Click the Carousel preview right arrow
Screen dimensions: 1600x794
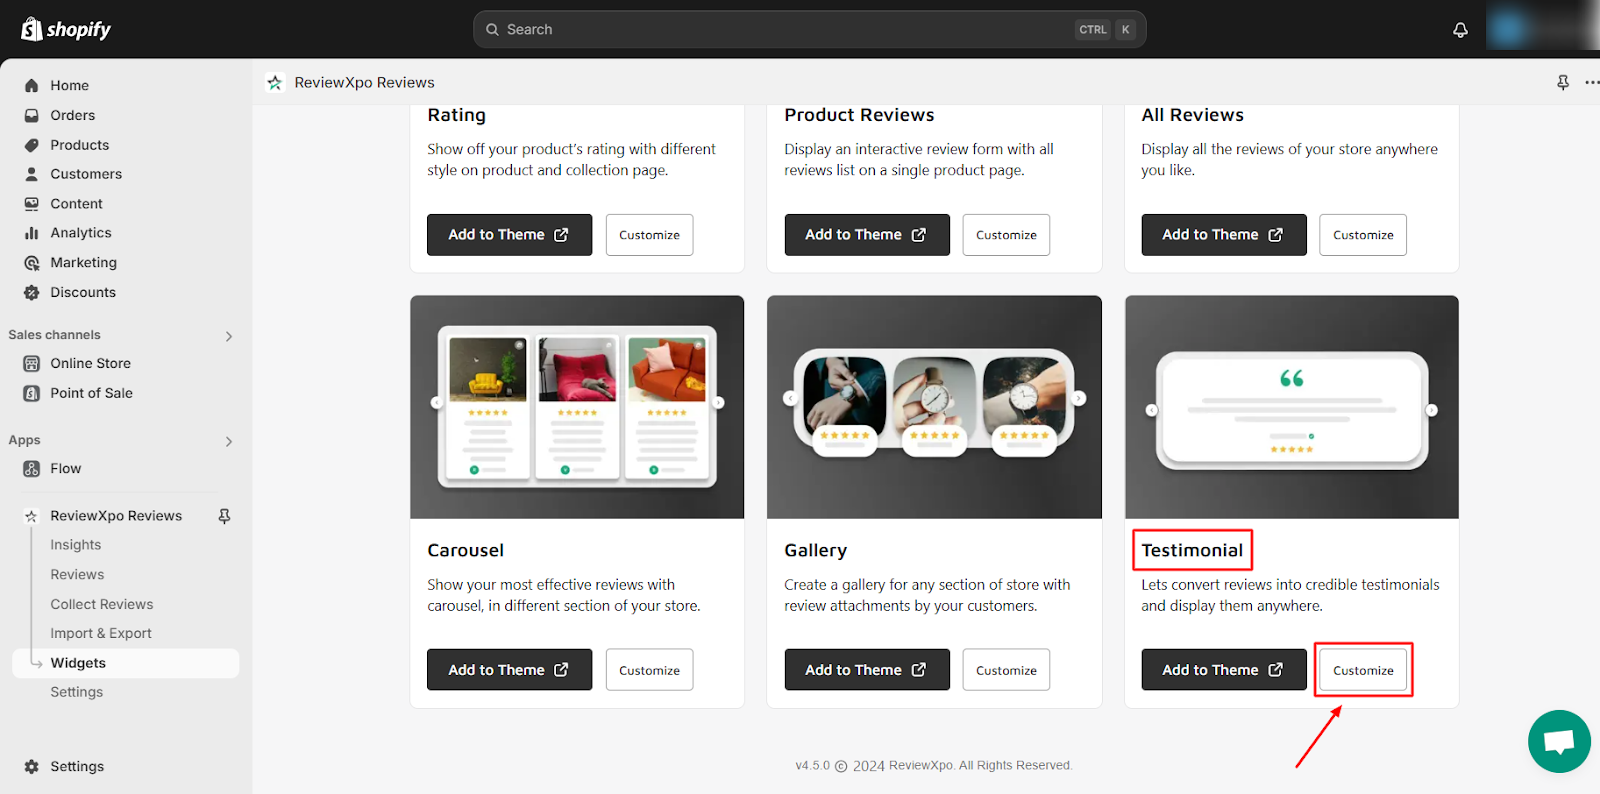(x=718, y=403)
